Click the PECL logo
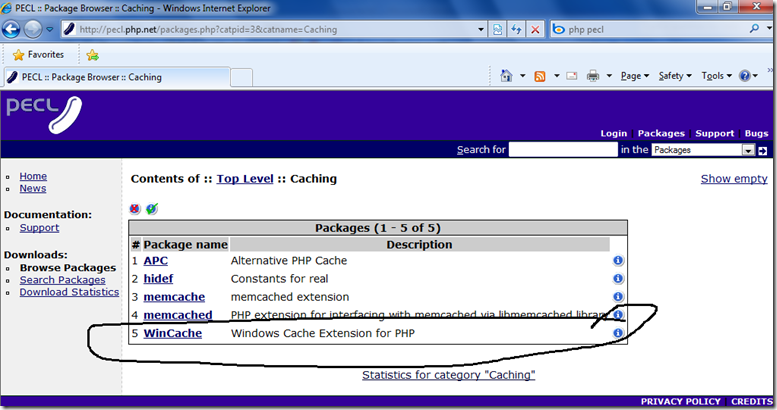 coord(44,115)
